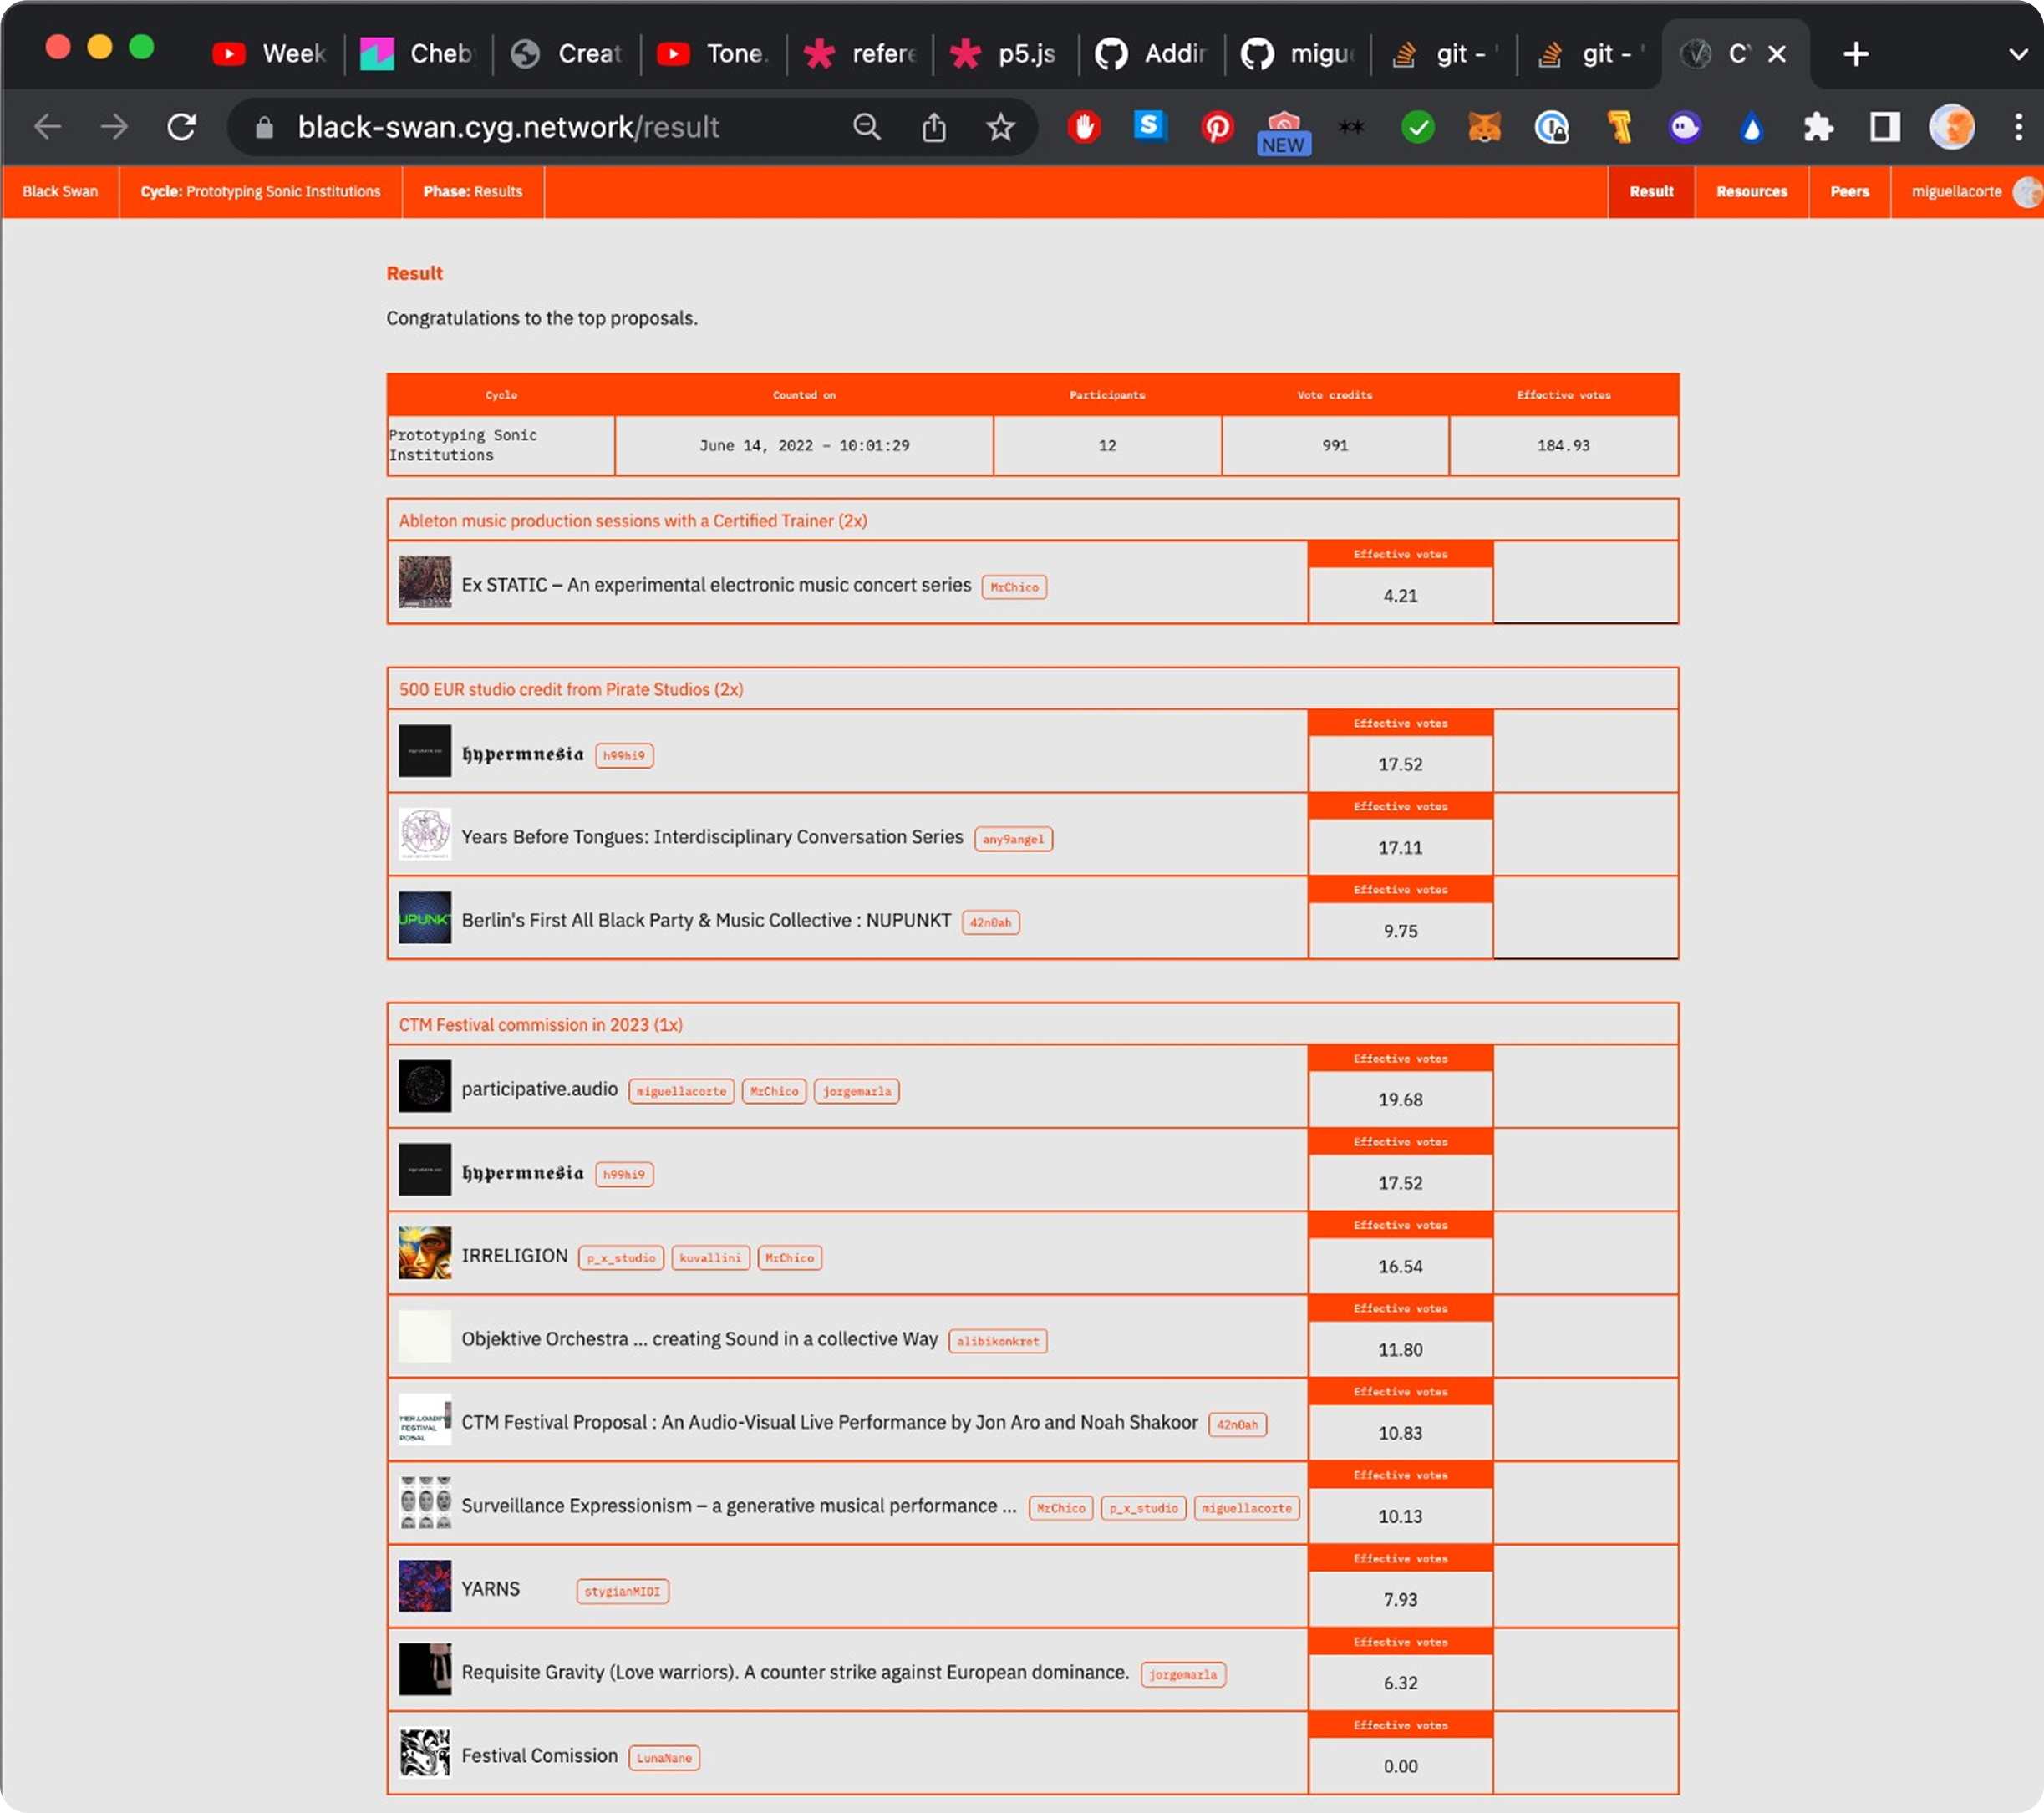Toggle the browser side panel icon
The width and height of the screenshot is (2044, 1813).
[x=1884, y=127]
